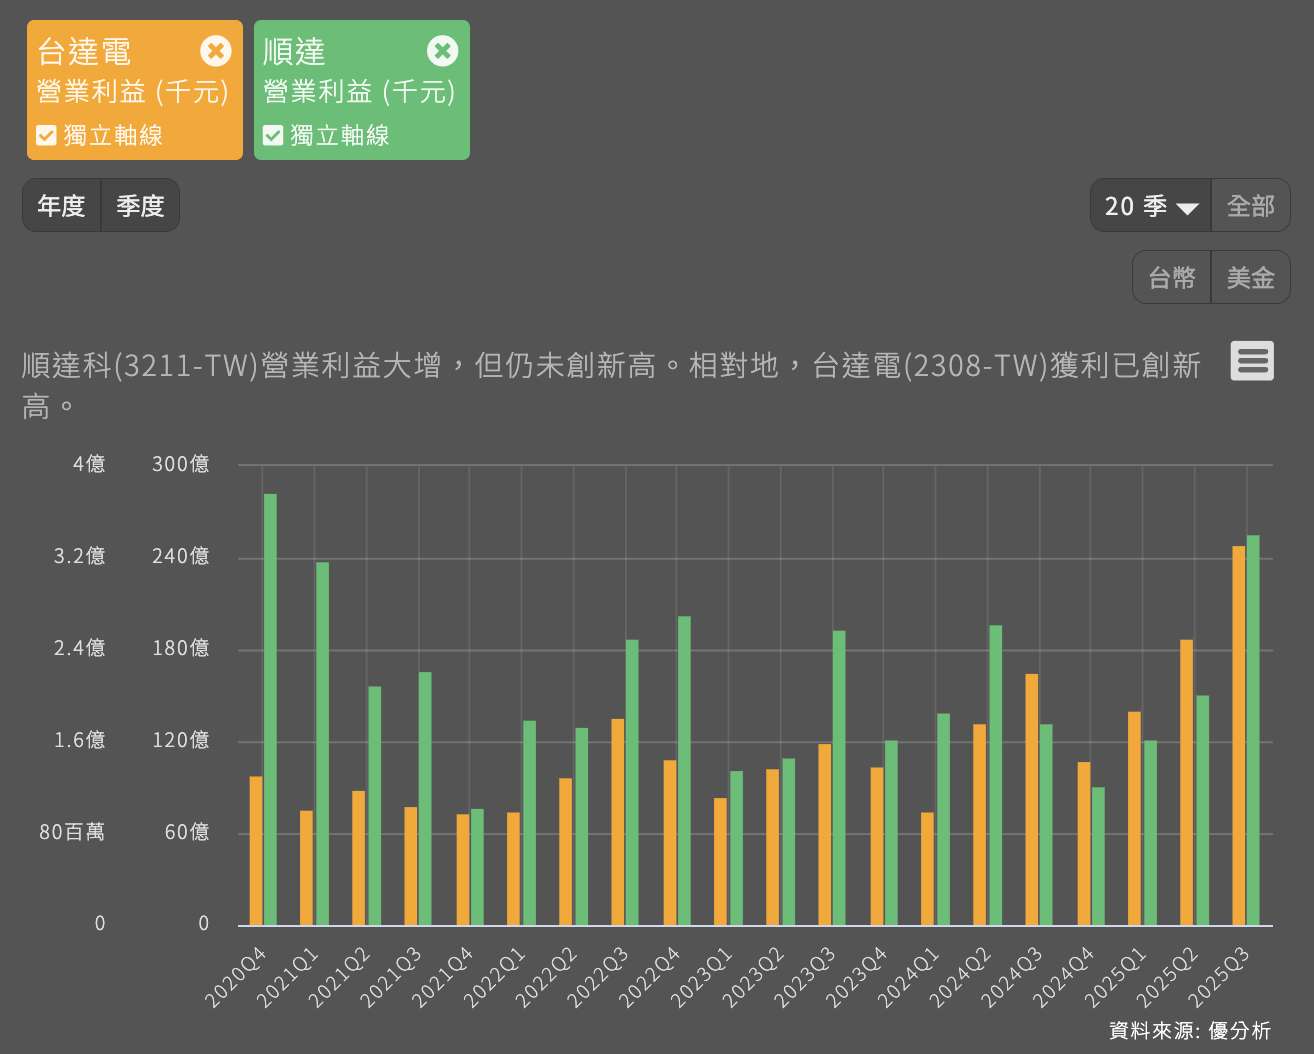
Task: Remove the 順達 series with its X icon
Action: (442, 51)
